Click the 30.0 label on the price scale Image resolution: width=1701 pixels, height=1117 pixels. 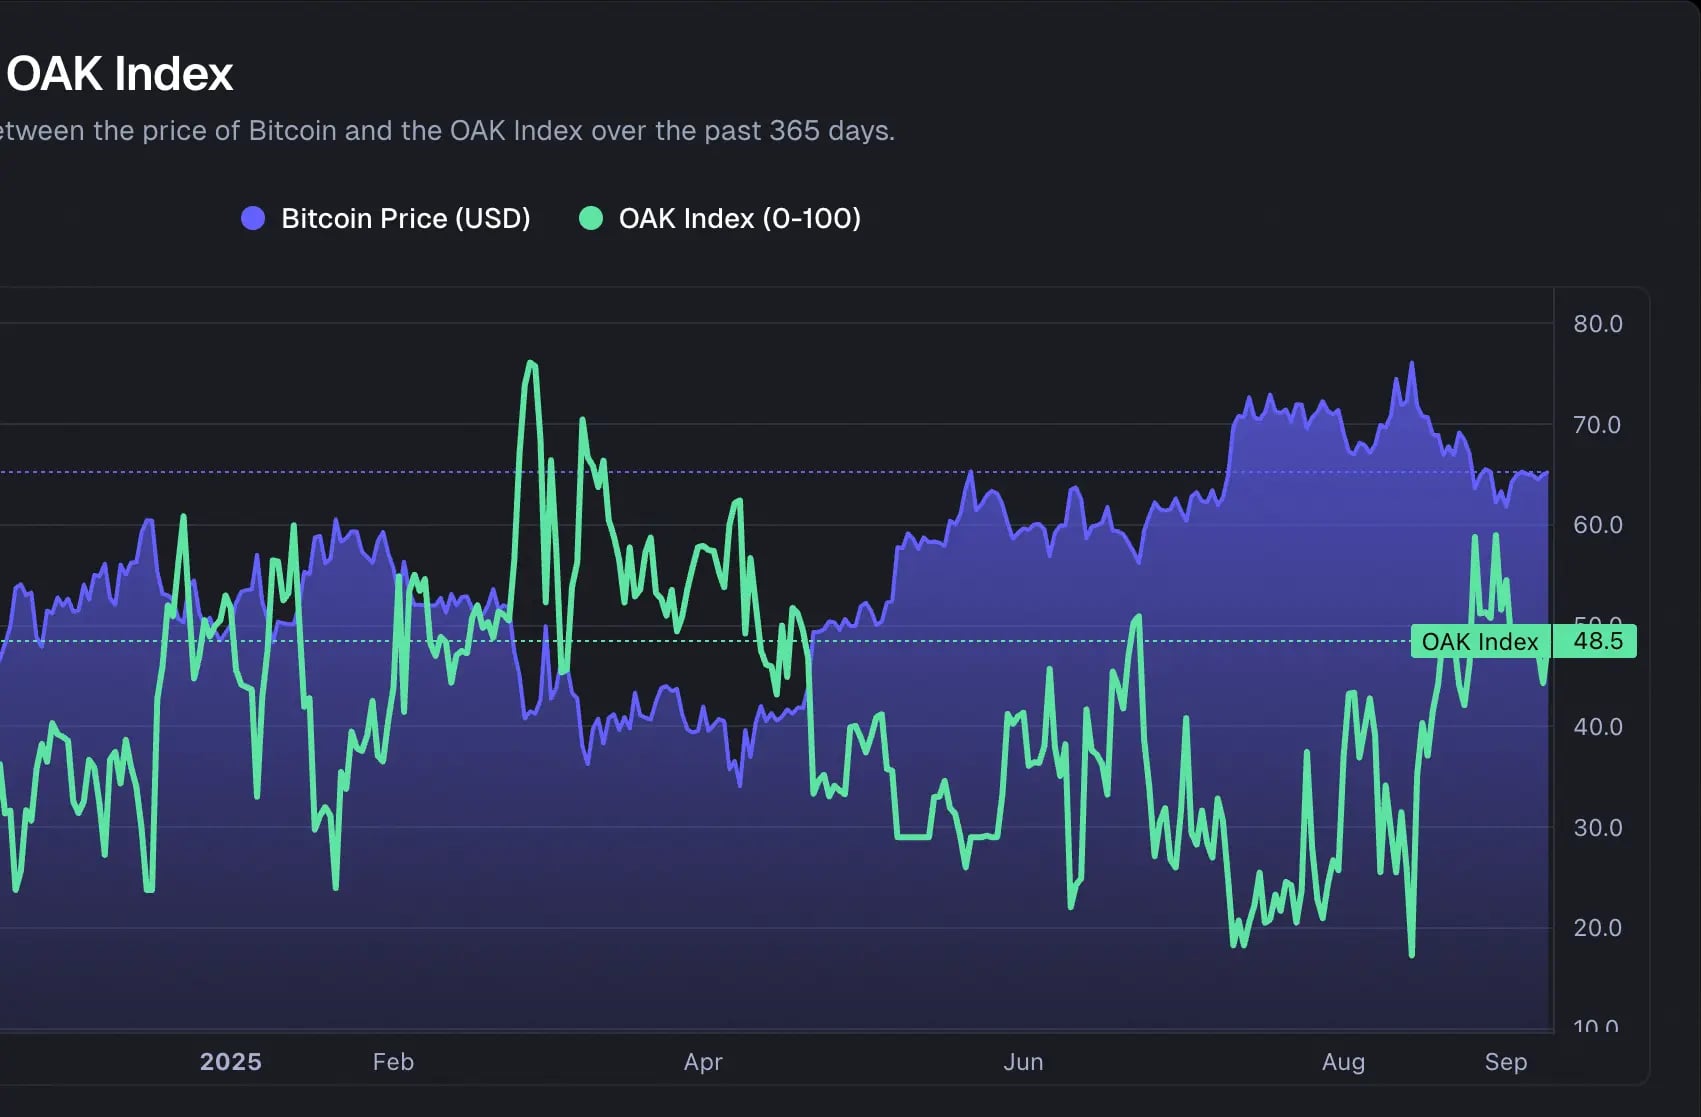(x=1597, y=828)
